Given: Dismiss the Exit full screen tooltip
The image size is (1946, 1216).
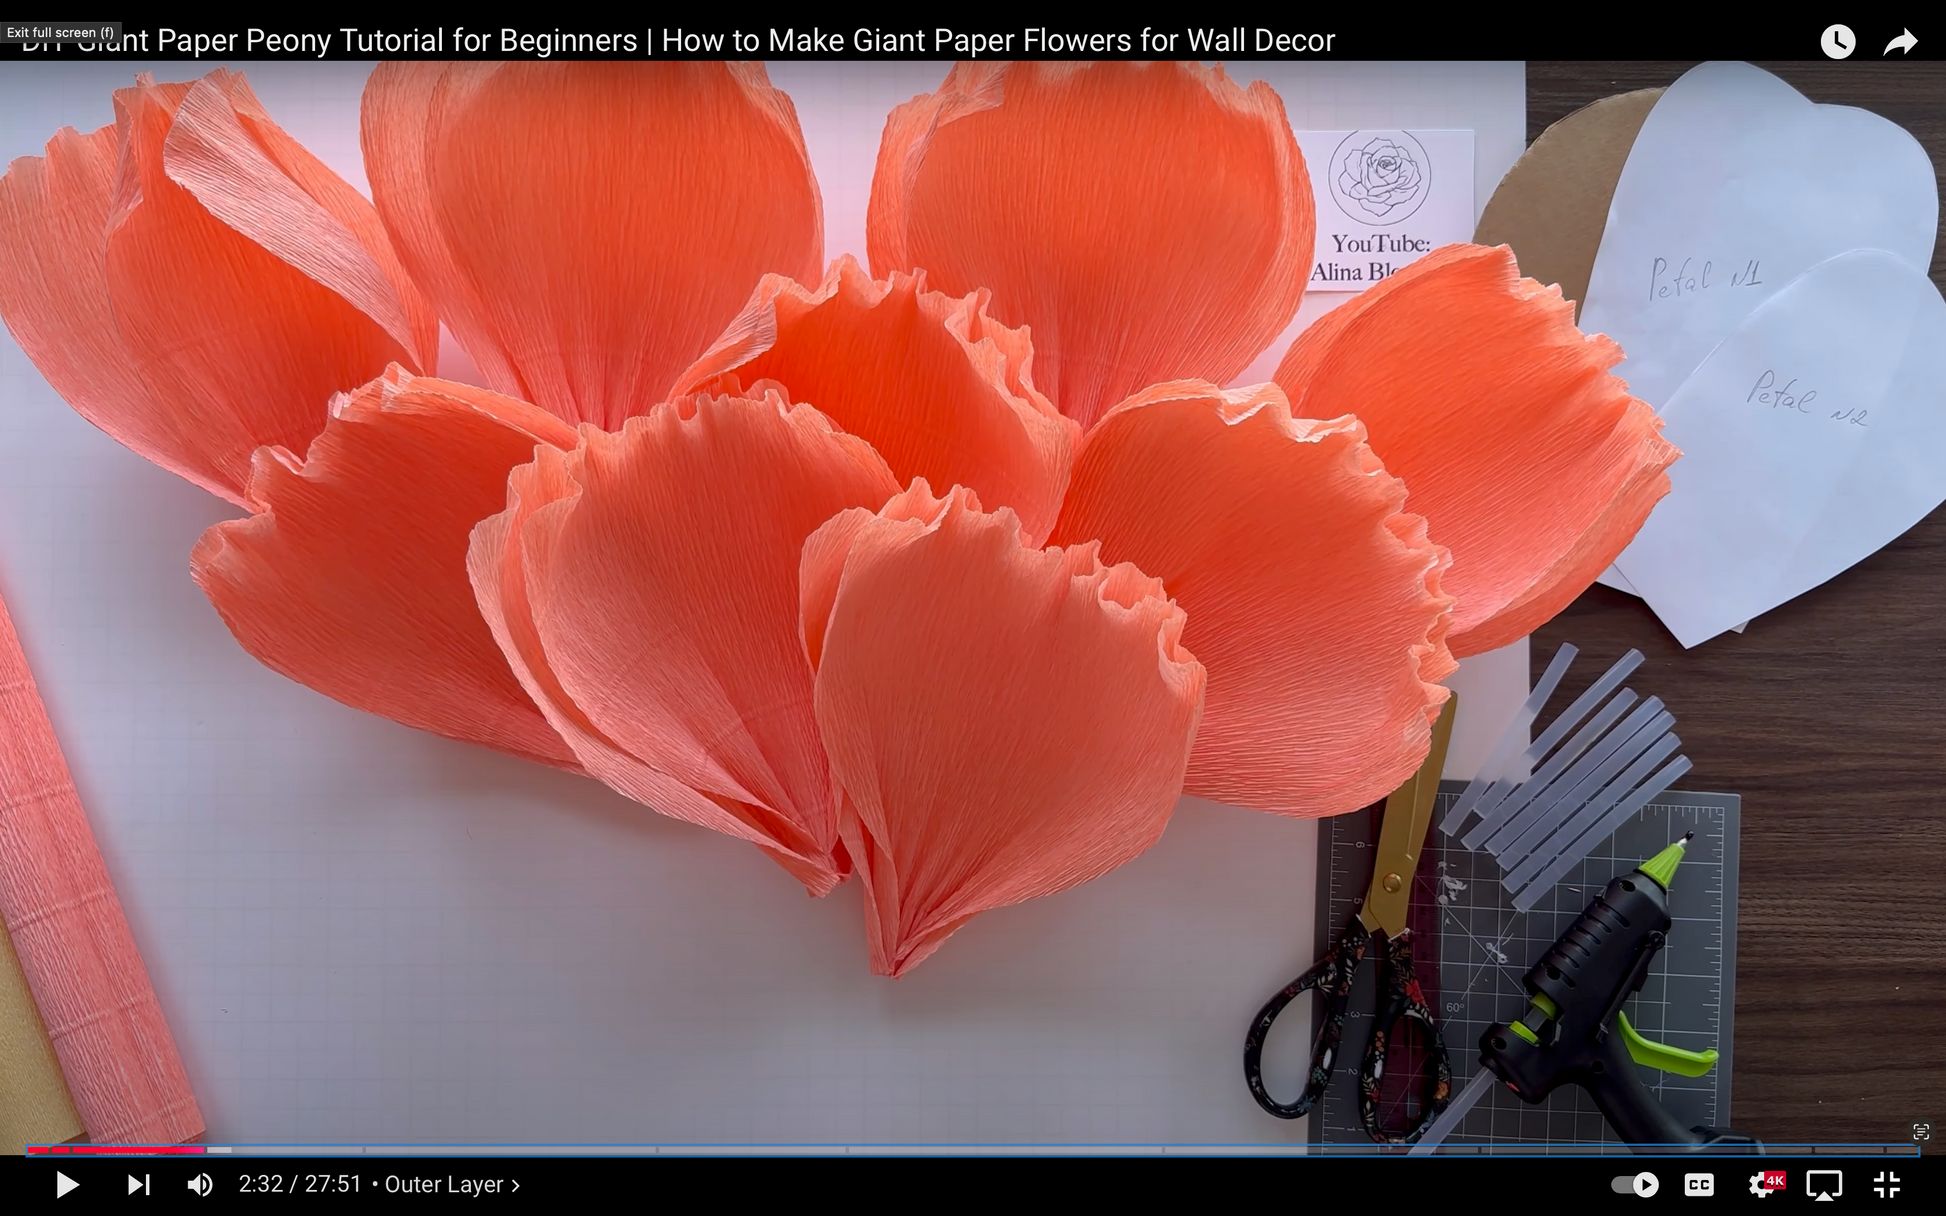Looking at the screenshot, I should [62, 32].
